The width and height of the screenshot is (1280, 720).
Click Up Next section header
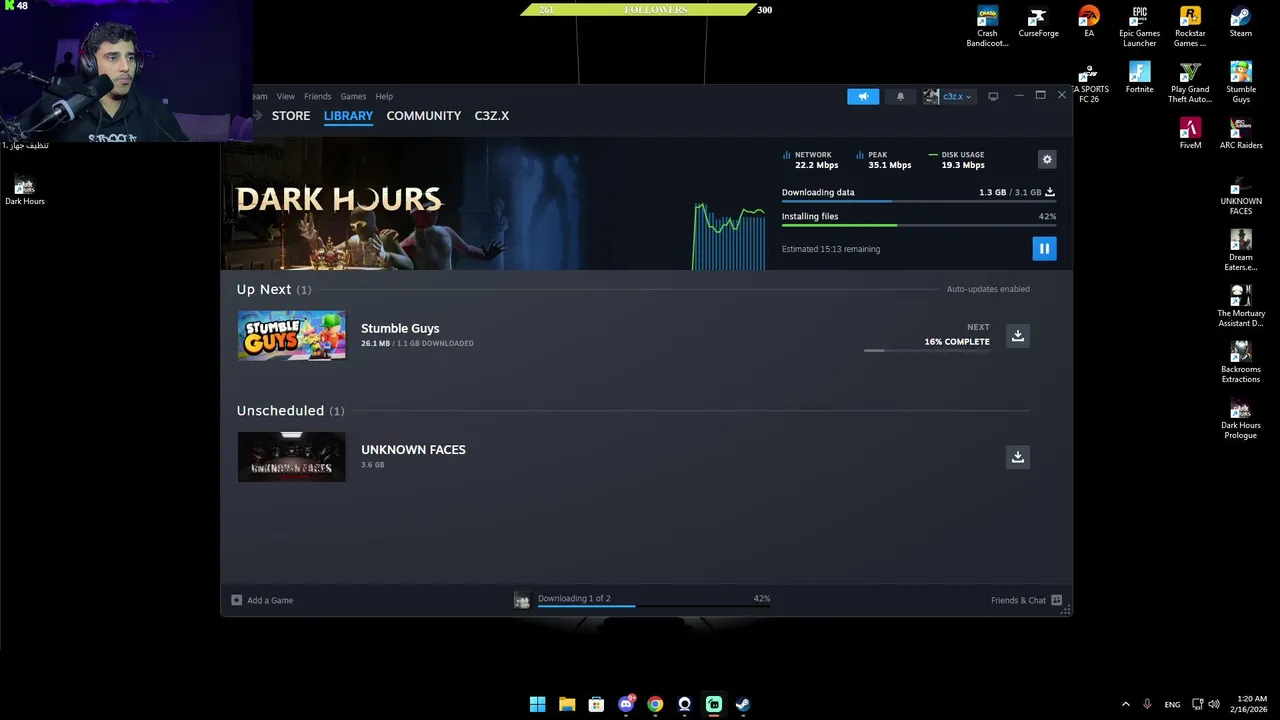point(274,289)
